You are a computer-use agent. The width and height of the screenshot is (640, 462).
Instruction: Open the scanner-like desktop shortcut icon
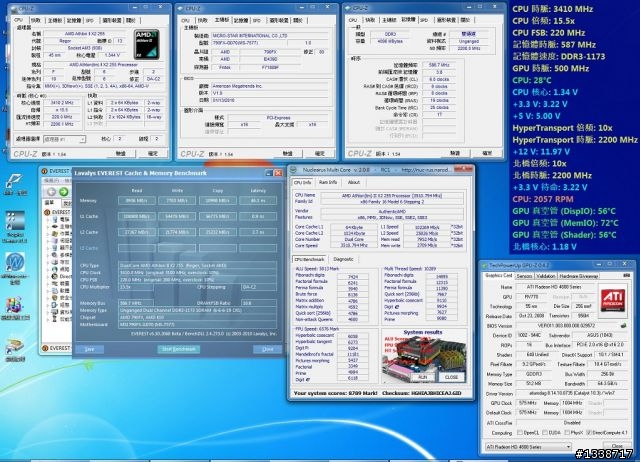pyautogui.click(x=15, y=346)
